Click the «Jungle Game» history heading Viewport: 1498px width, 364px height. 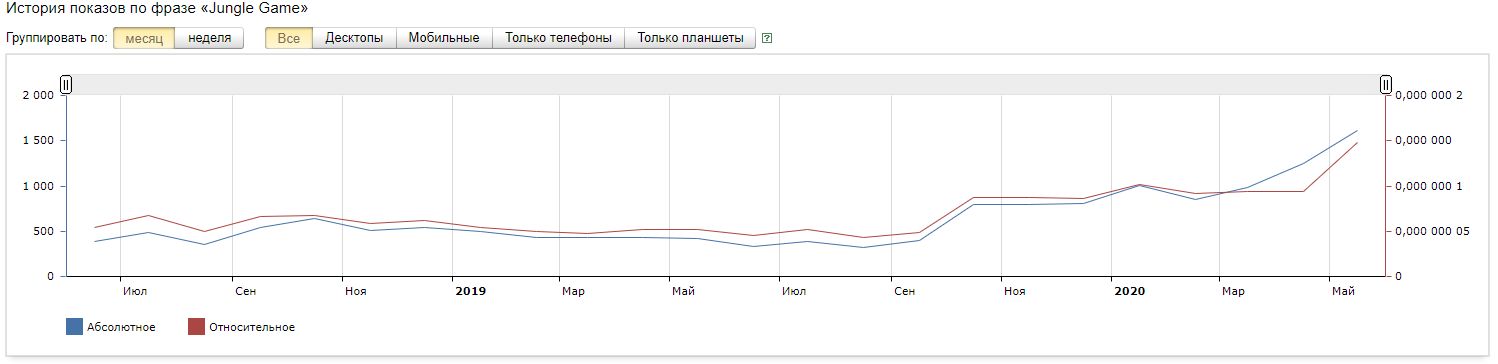[x=157, y=8]
